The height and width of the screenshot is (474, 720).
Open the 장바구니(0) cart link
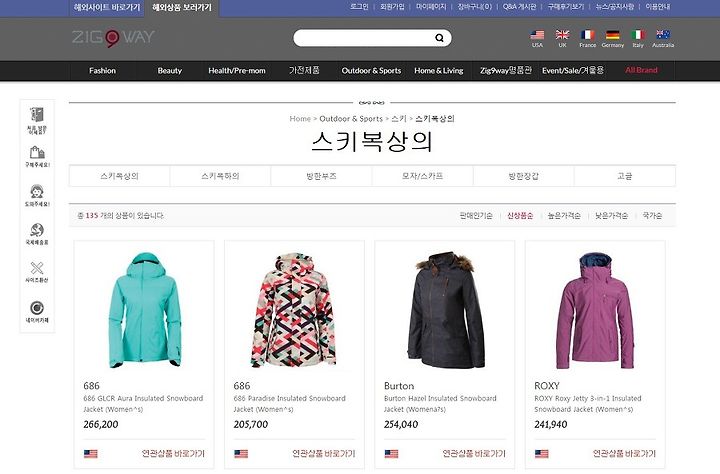coord(474,7)
